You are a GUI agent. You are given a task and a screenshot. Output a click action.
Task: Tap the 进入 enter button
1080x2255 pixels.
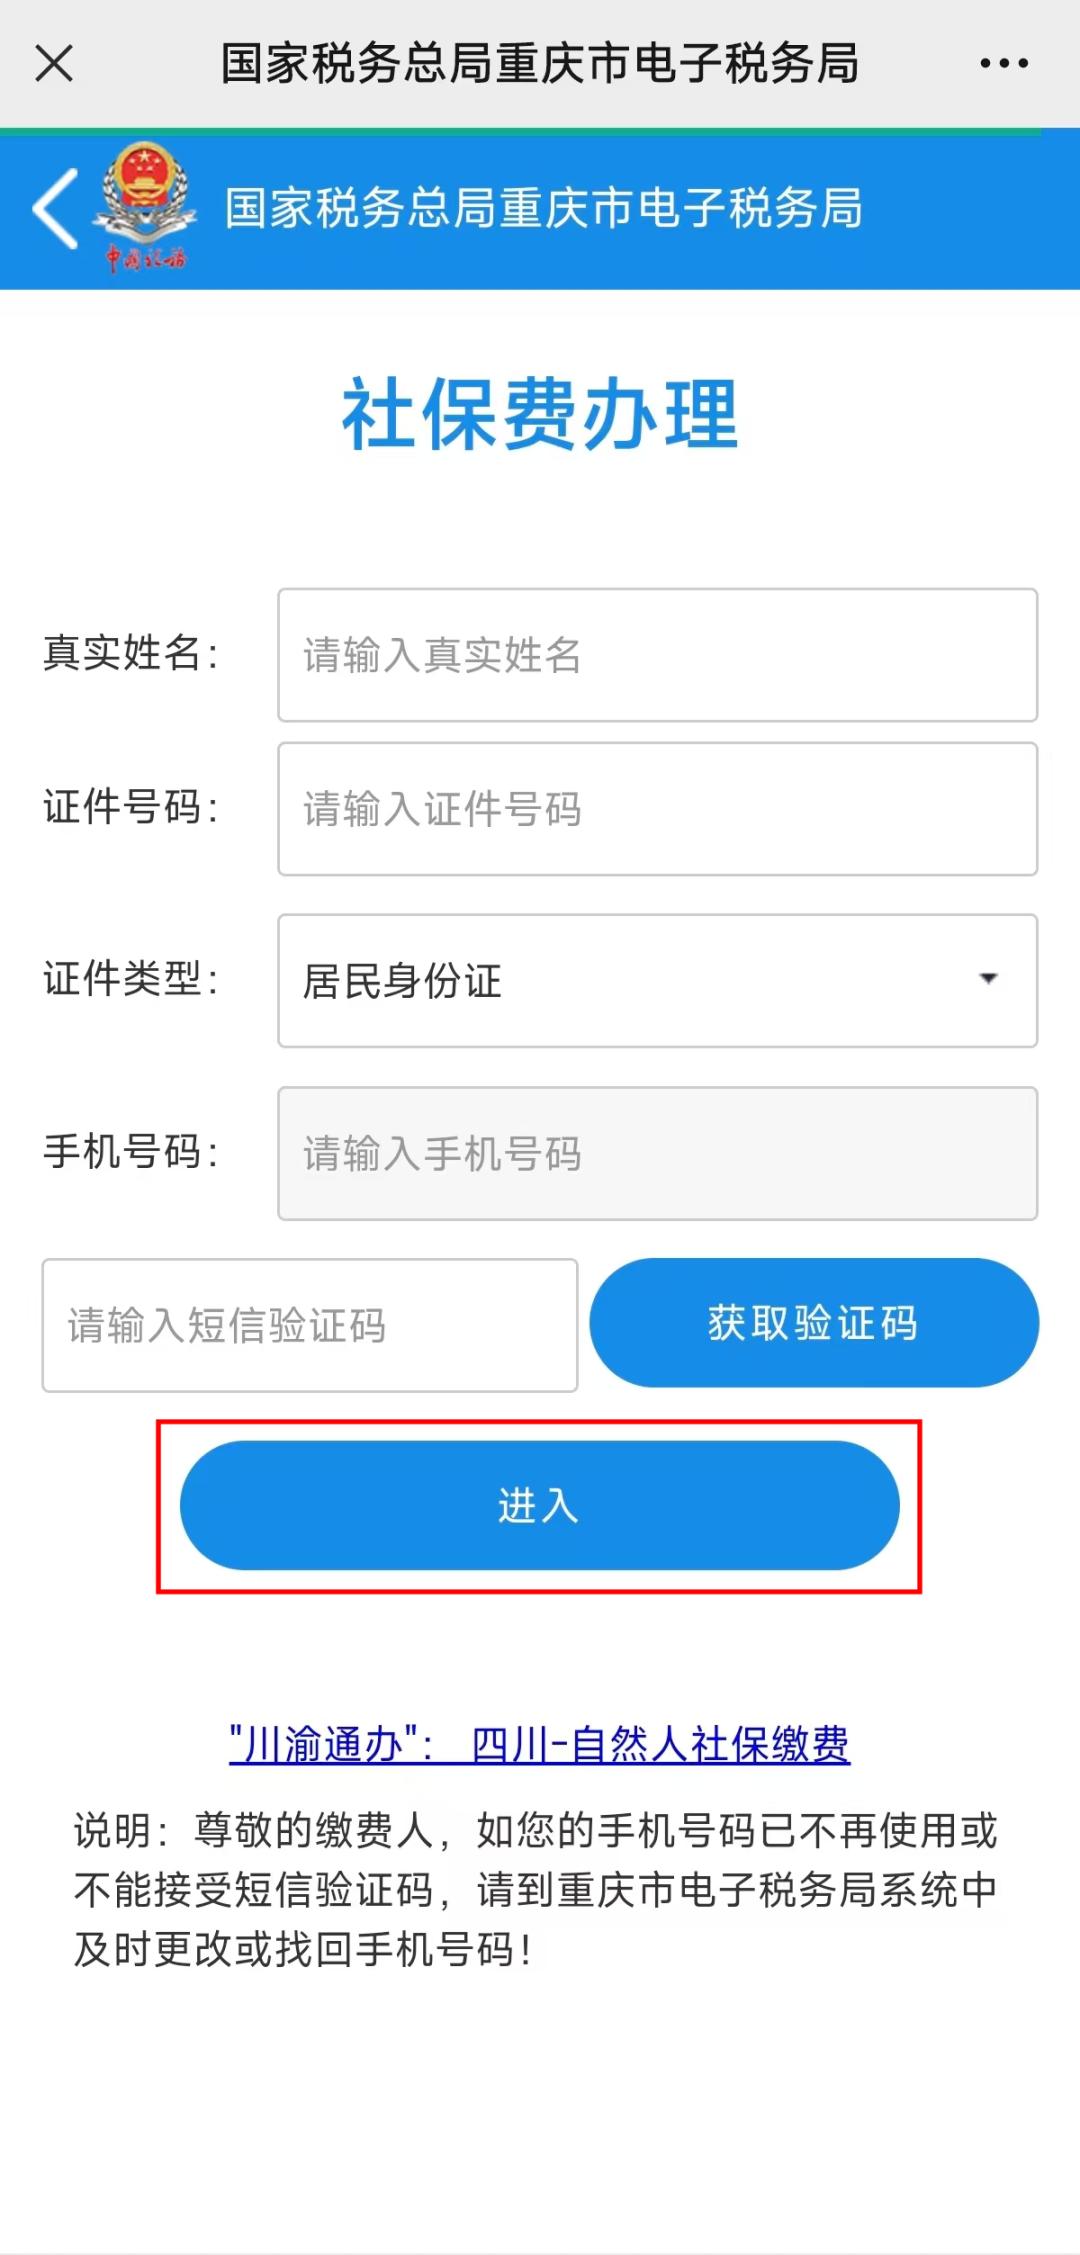(x=539, y=1505)
